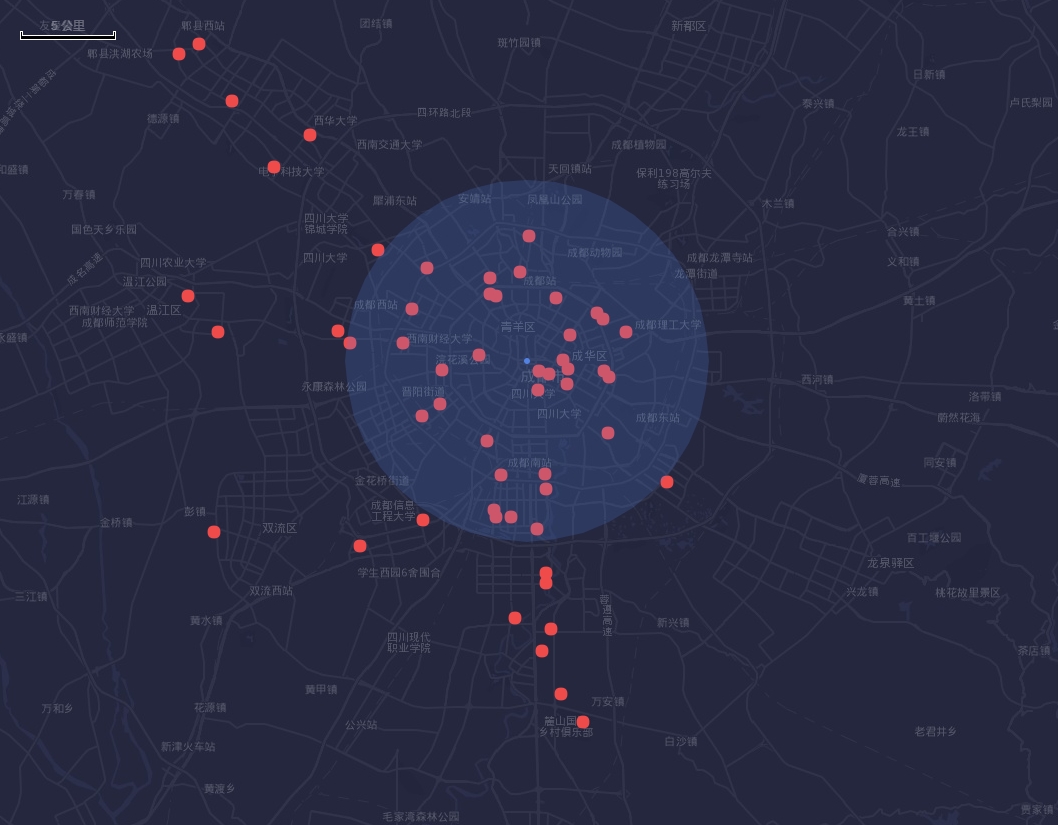Click the 5公里 scale bar
This screenshot has height=825, width=1058.
[x=68, y=36]
